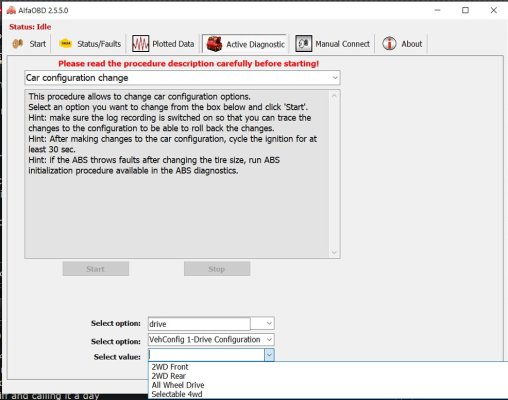Click the 'drive' filter text field
Viewport: 508px width, 400px height.
(x=199, y=324)
